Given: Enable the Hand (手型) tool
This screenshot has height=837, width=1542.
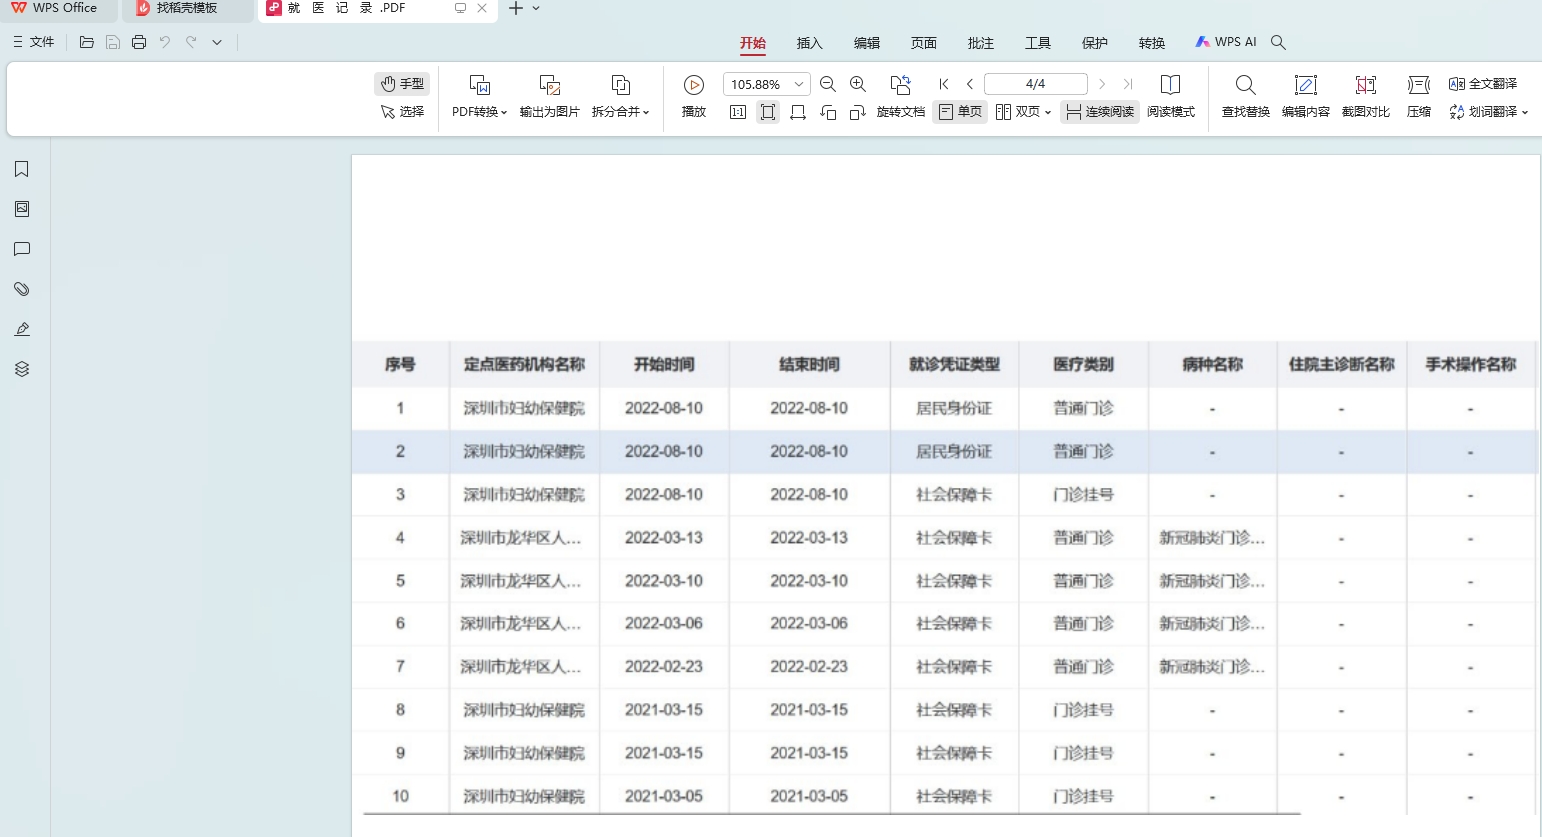Looking at the screenshot, I should pos(402,84).
